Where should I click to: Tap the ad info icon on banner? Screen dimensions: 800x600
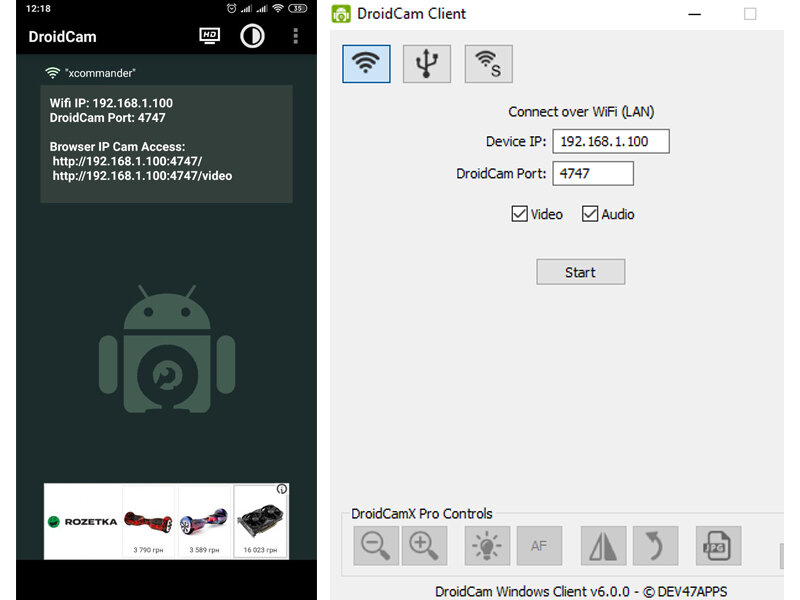pos(282,489)
